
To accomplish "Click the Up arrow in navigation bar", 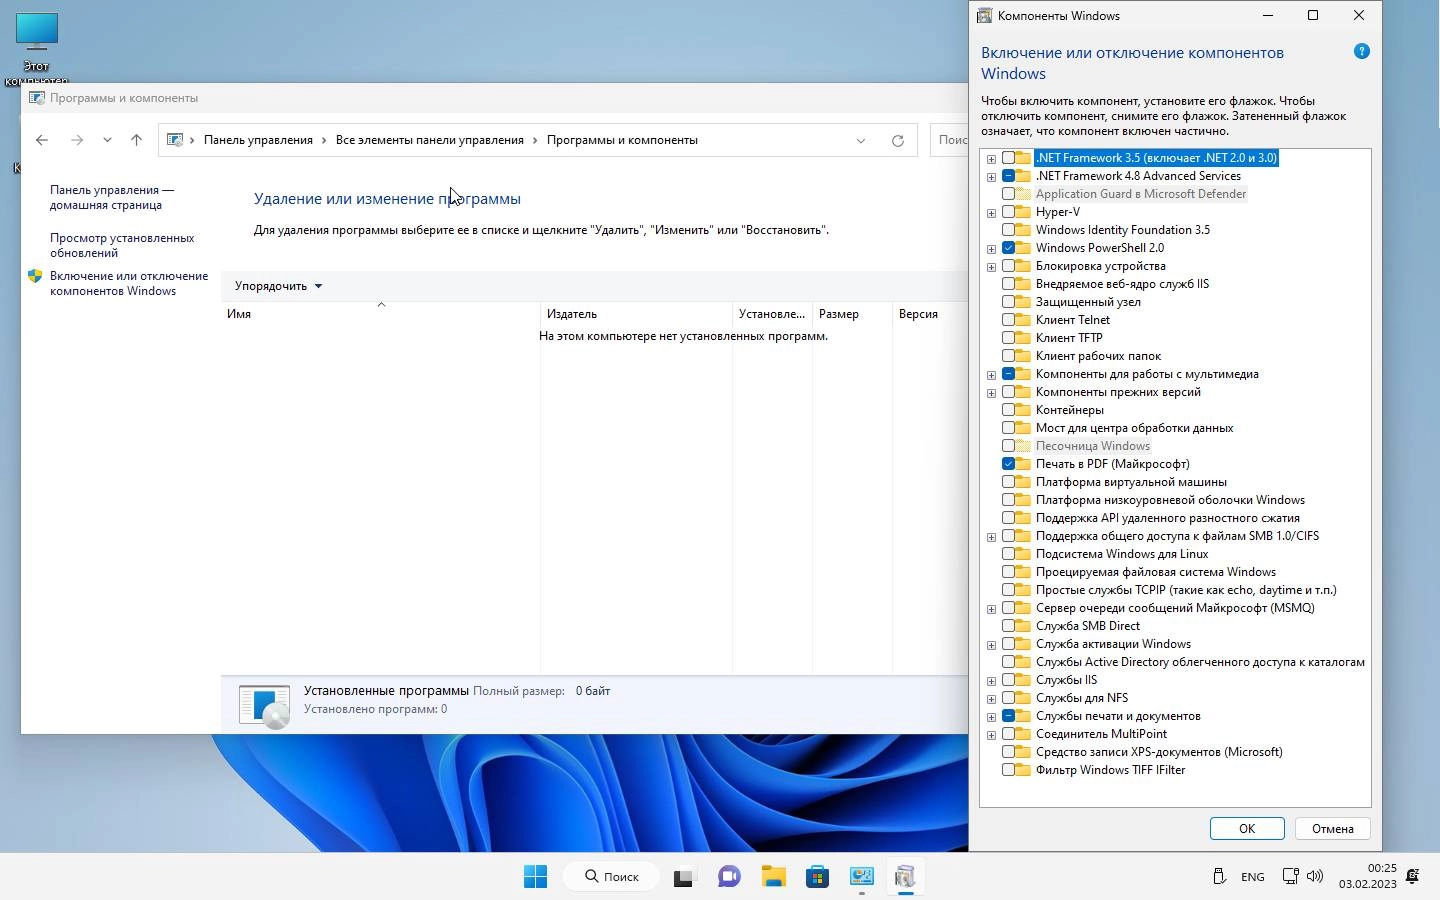I will (136, 140).
